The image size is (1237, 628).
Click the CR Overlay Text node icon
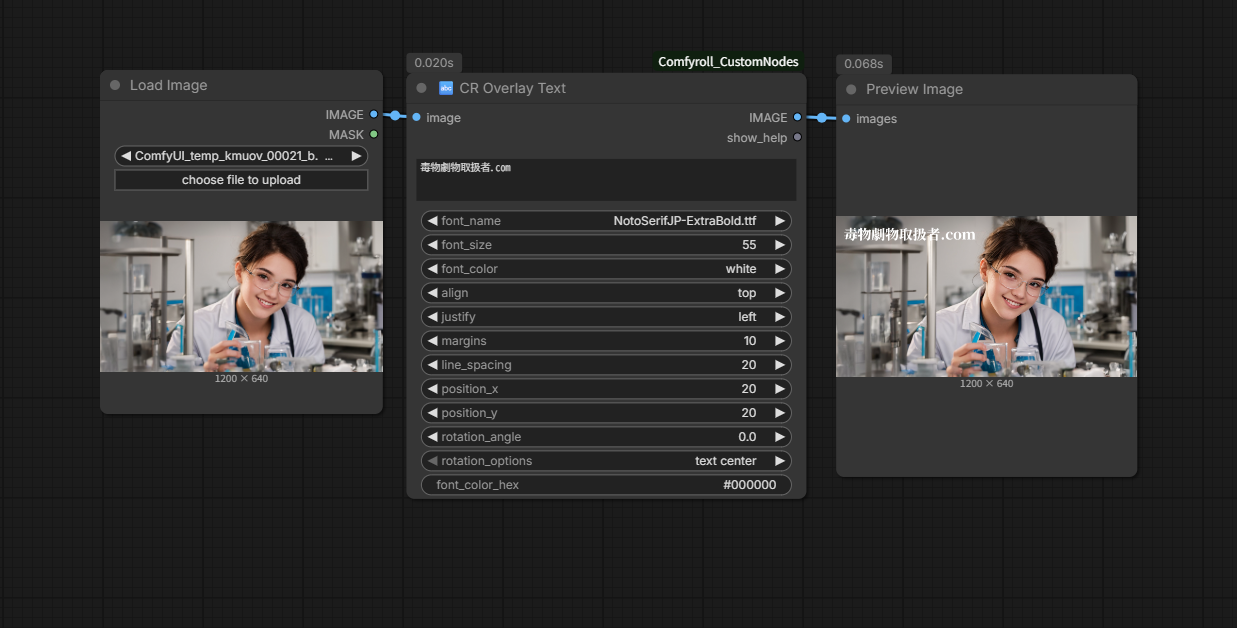[446, 88]
